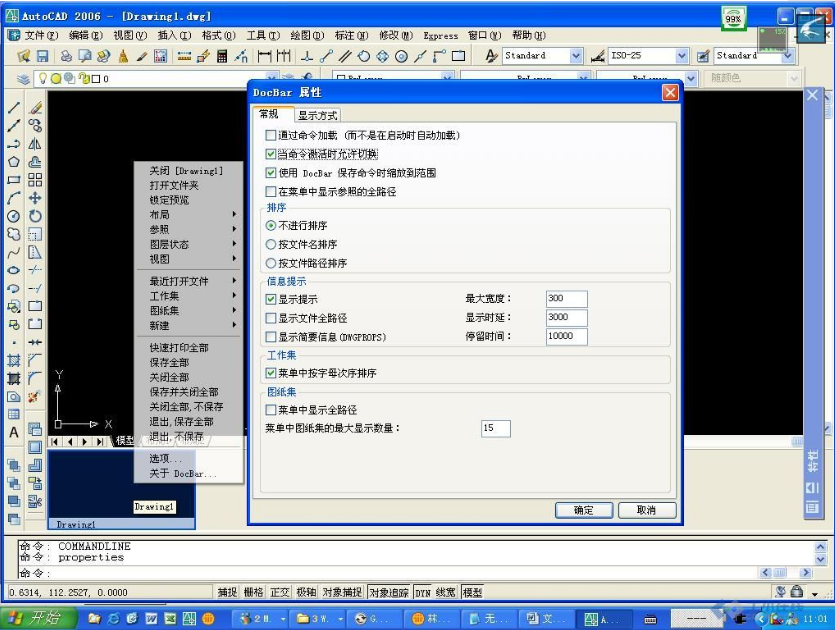Image resolution: width=835 pixels, height=630 pixels.
Task: Toggle object snap status bar button
Action: coord(342,592)
